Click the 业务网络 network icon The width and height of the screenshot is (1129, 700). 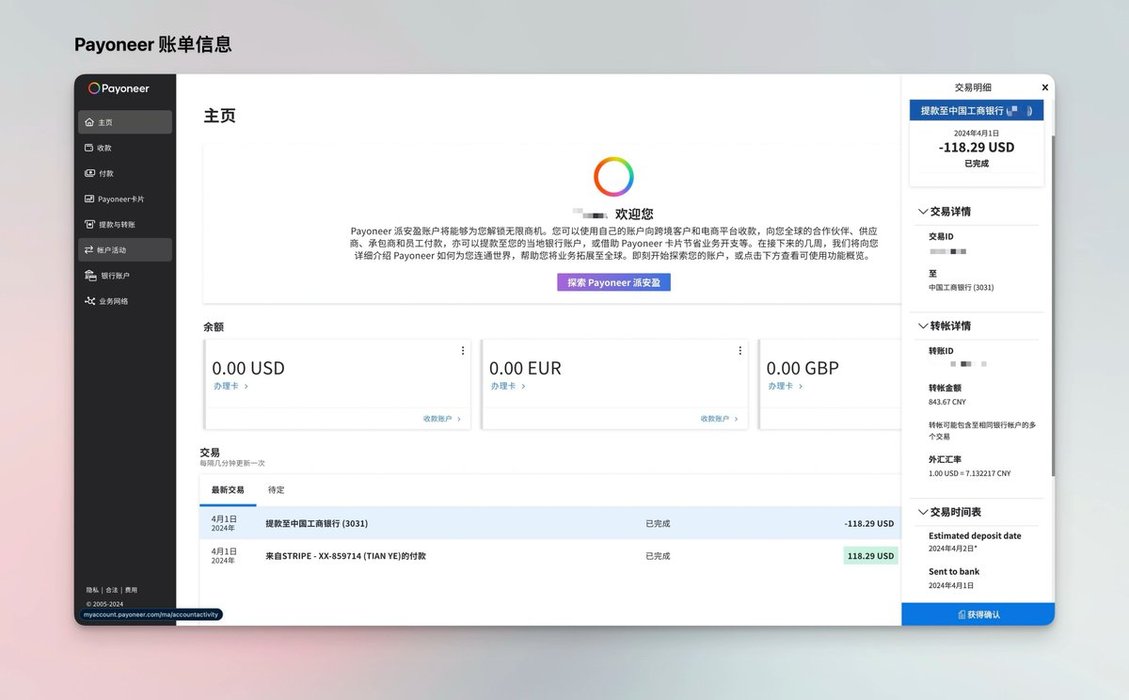coord(89,301)
